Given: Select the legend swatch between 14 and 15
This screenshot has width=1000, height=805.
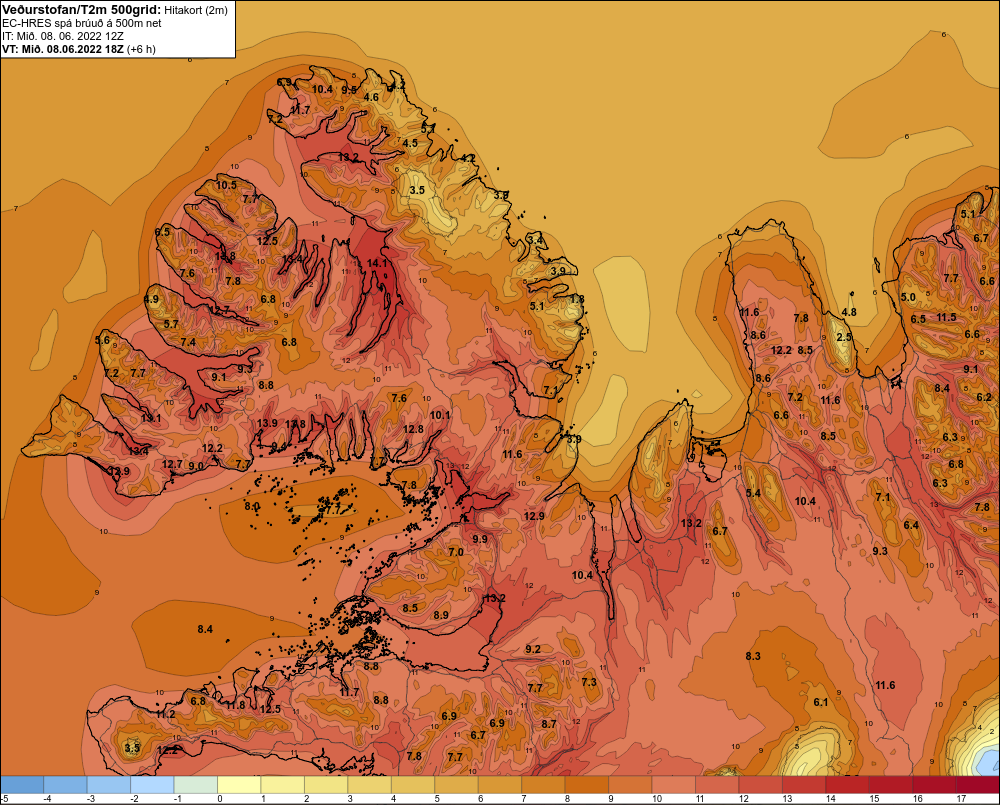Looking at the screenshot, I should point(847,784).
